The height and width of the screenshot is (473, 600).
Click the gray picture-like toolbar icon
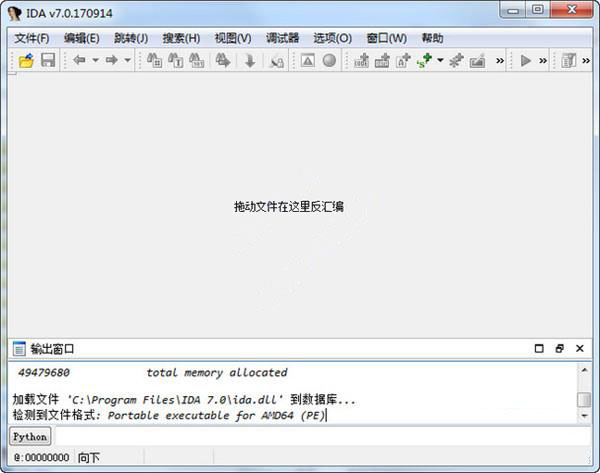point(477,61)
